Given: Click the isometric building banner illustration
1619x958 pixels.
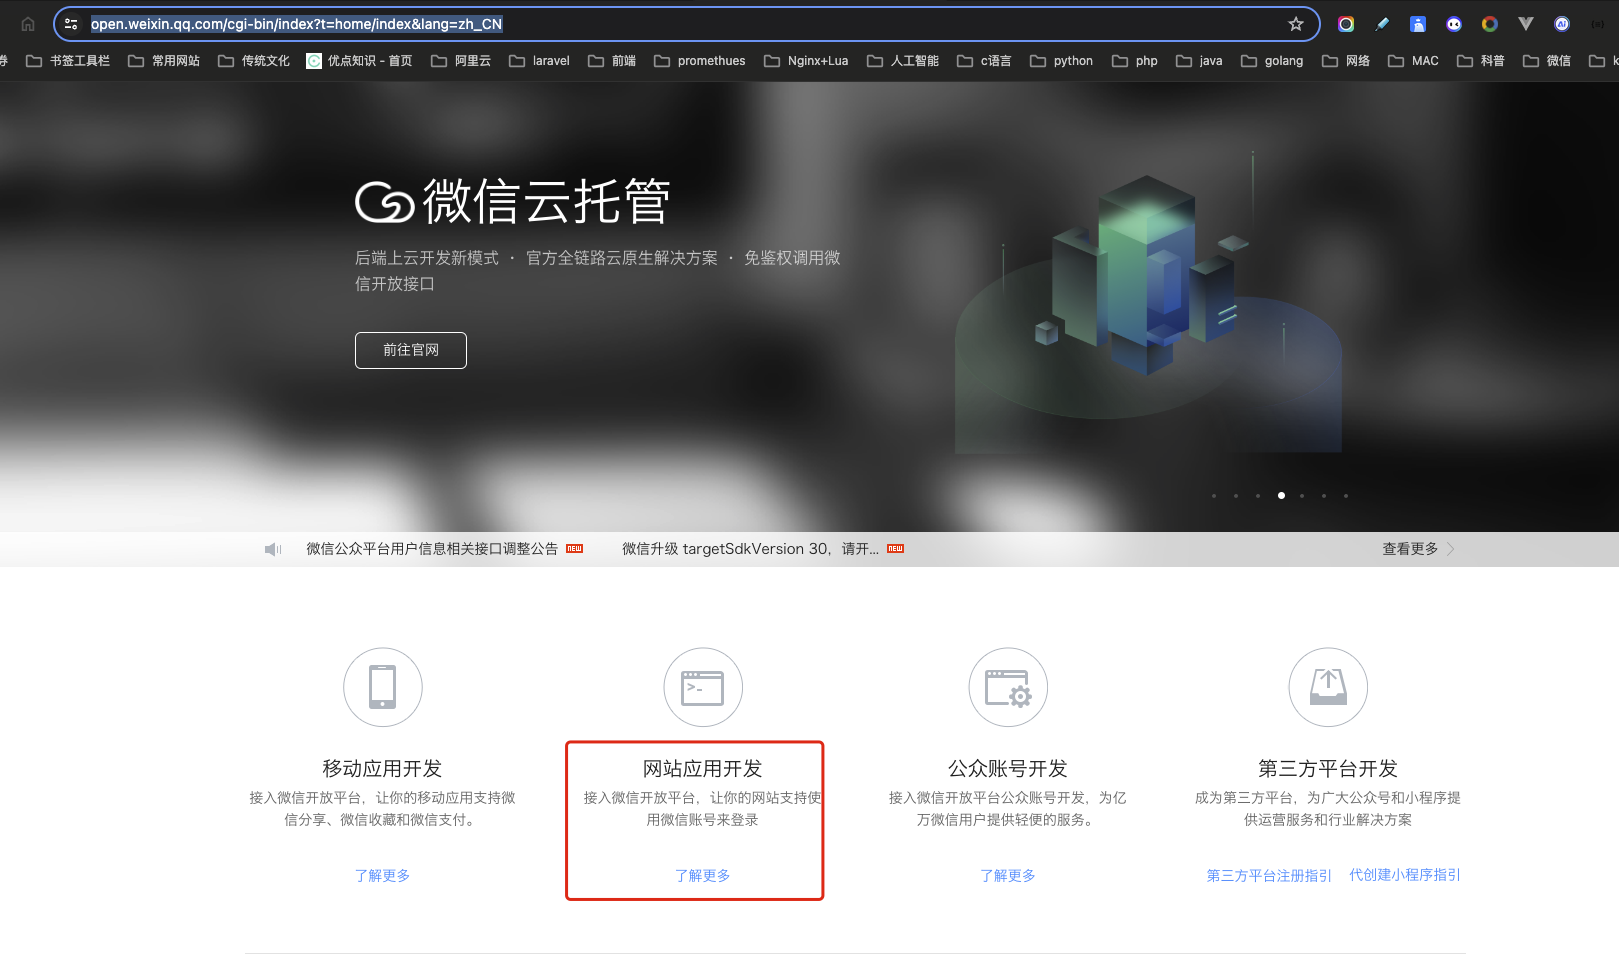Looking at the screenshot, I should [x=1150, y=300].
